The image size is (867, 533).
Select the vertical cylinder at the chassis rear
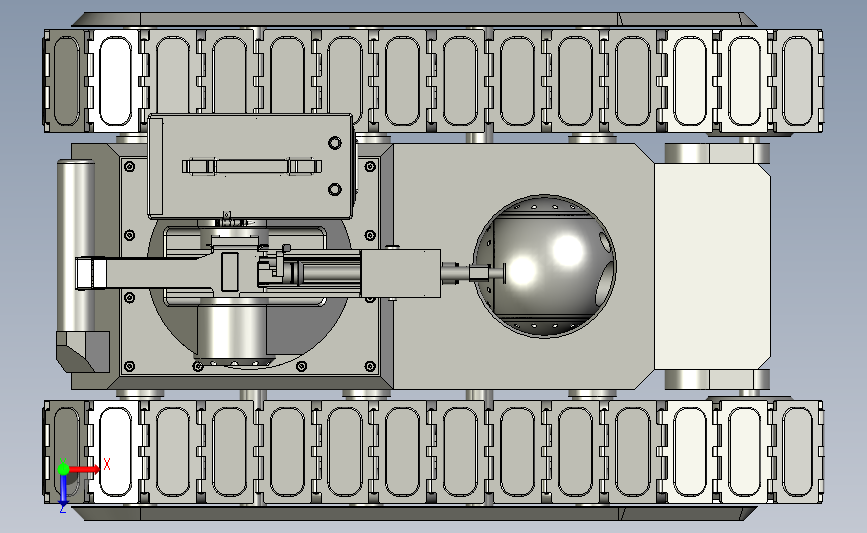[x=75, y=245]
